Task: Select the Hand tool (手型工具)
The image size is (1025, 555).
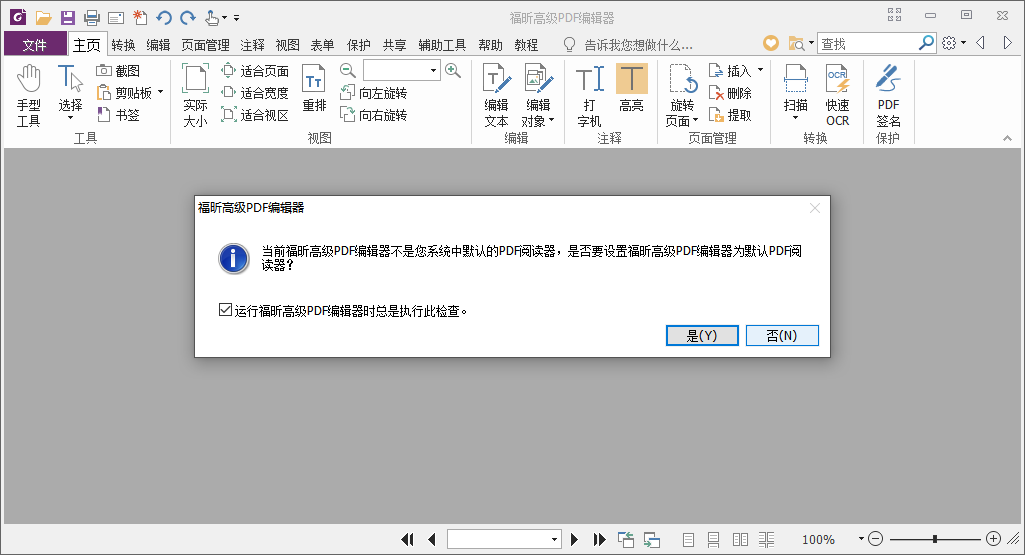Action: tap(29, 96)
